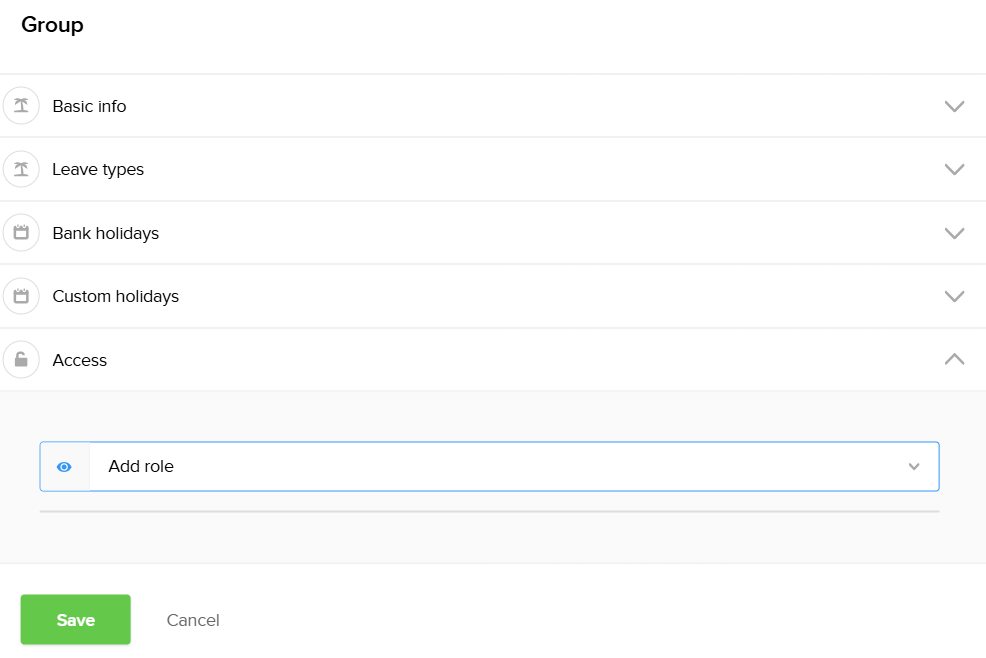The image size is (986, 658).
Task: Click inside the Add role field
Action: pos(480,467)
